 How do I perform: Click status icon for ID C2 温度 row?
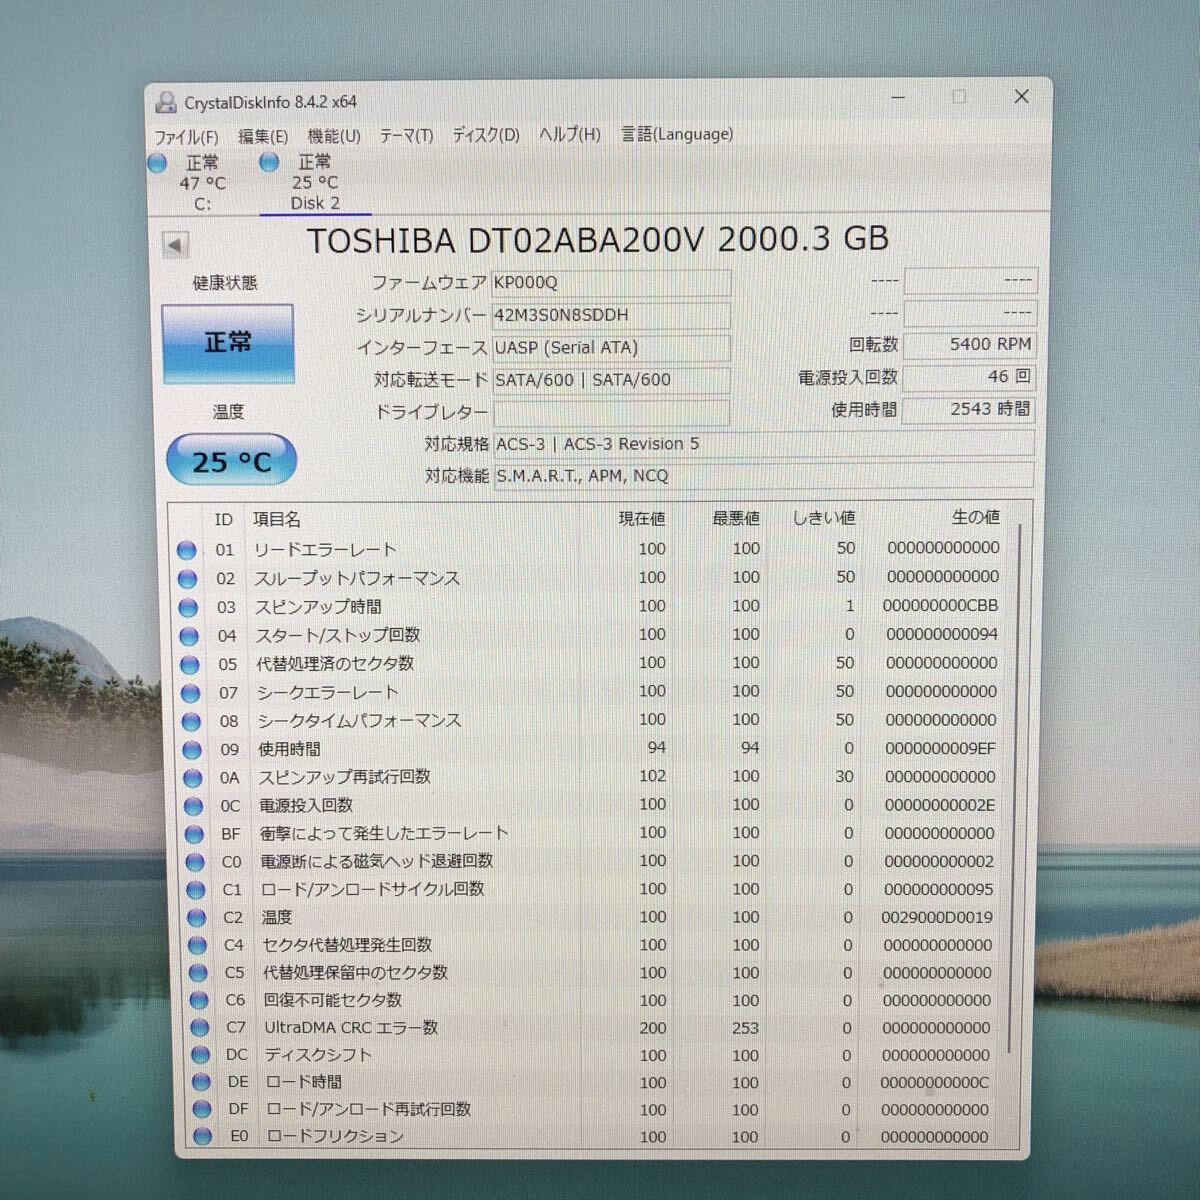click(x=198, y=918)
